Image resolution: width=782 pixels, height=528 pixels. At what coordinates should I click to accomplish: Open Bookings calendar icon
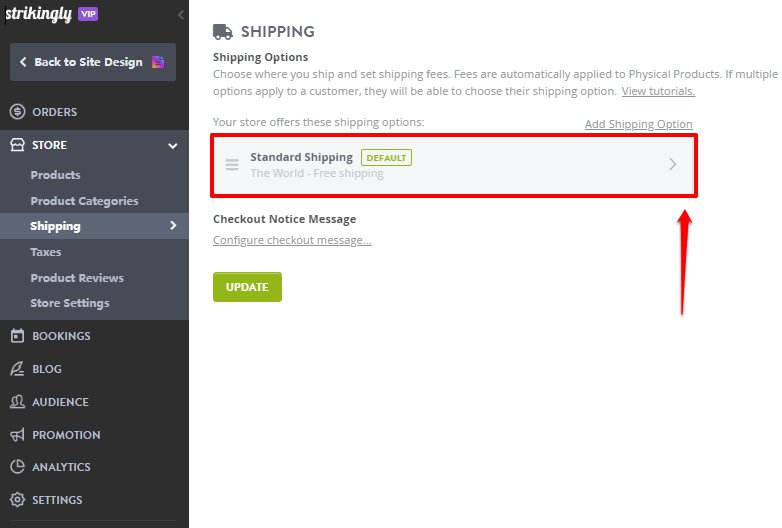click(x=17, y=336)
